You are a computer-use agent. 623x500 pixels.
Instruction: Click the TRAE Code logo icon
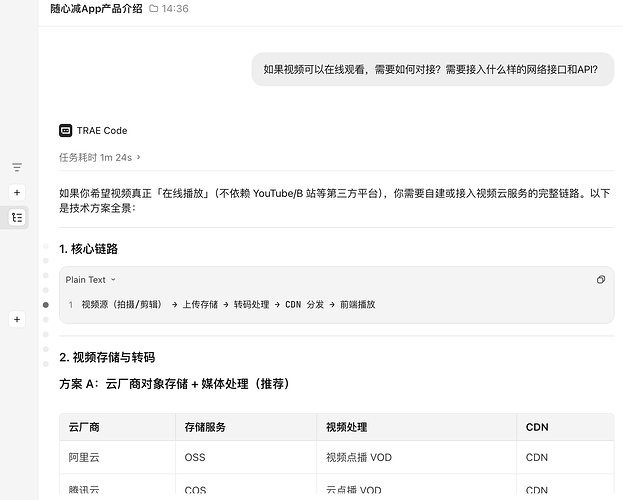coord(66,130)
